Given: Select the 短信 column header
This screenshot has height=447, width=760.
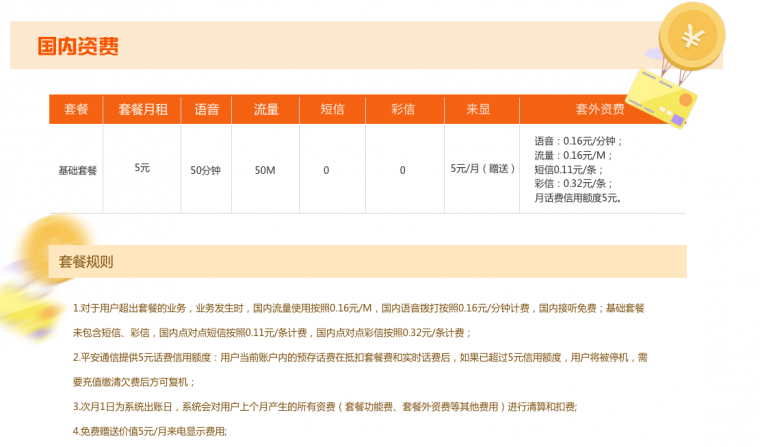Looking at the screenshot, I should tap(332, 109).
